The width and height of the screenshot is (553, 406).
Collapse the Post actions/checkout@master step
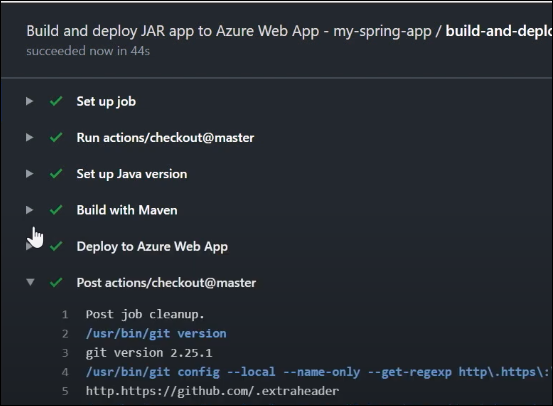(30, 282)
